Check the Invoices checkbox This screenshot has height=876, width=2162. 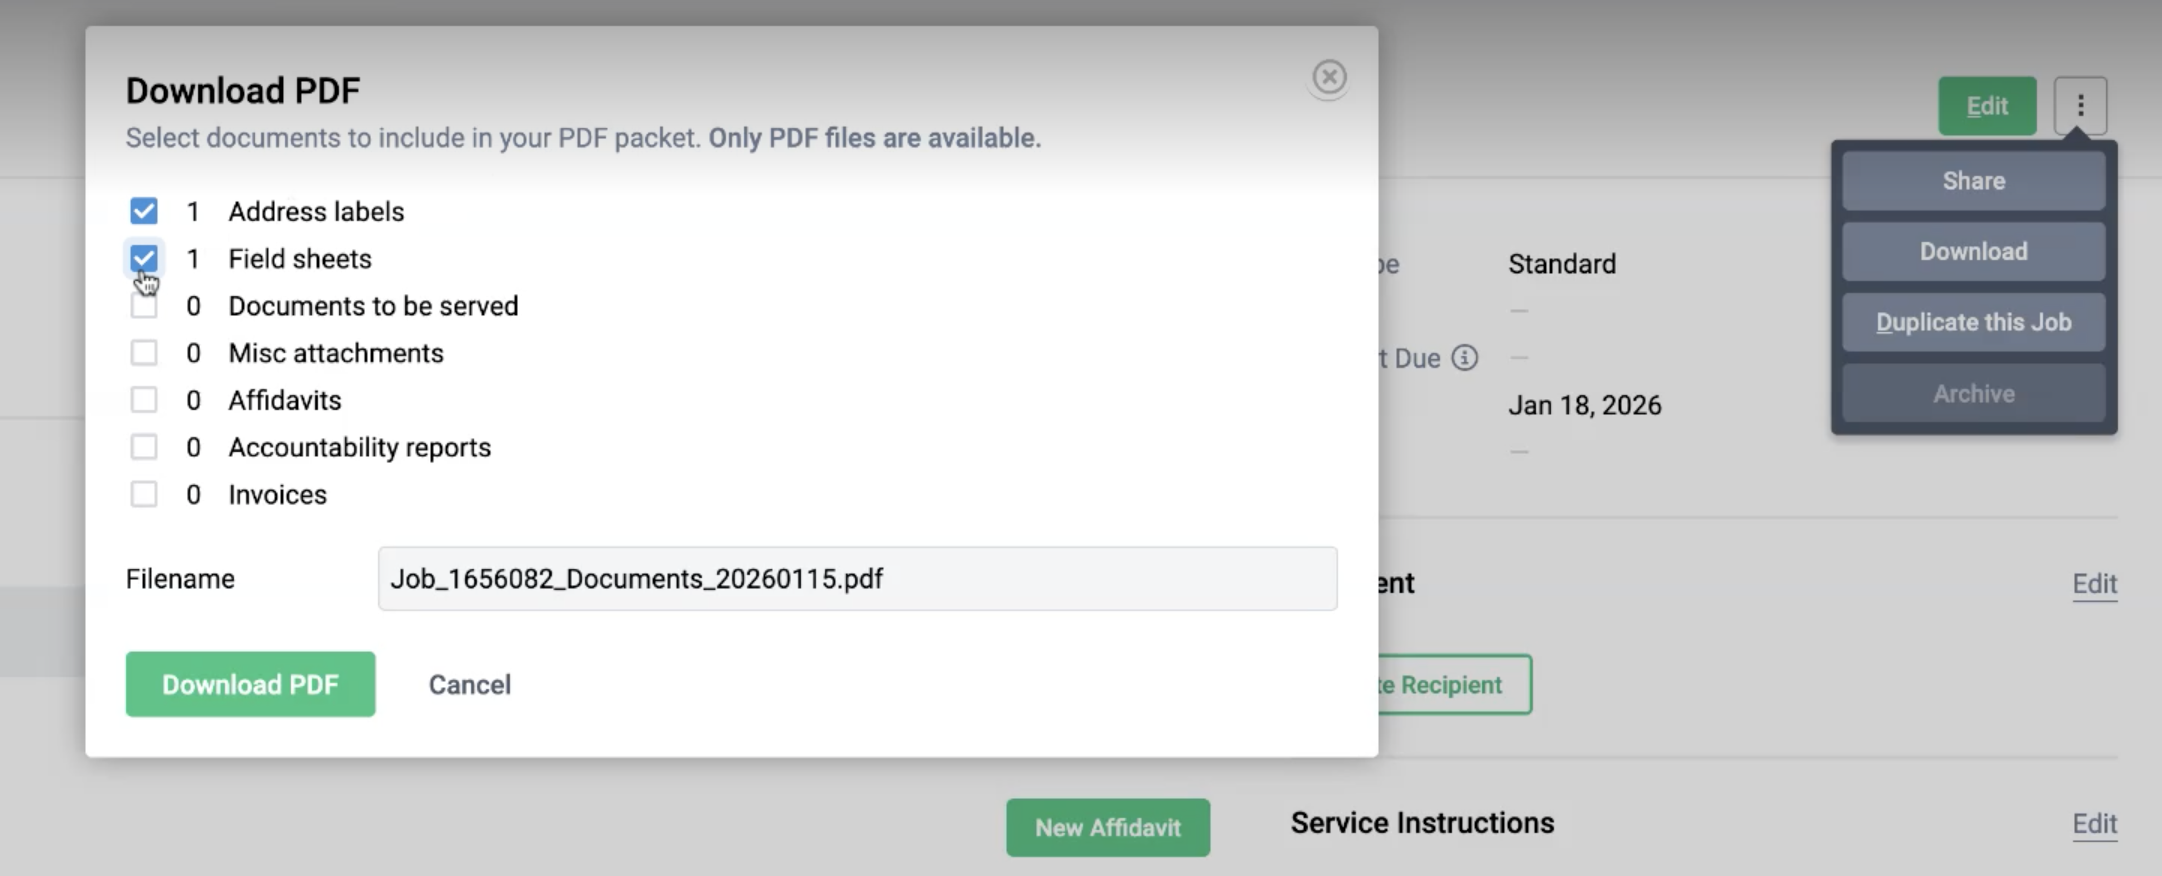[x=144, y=494]
